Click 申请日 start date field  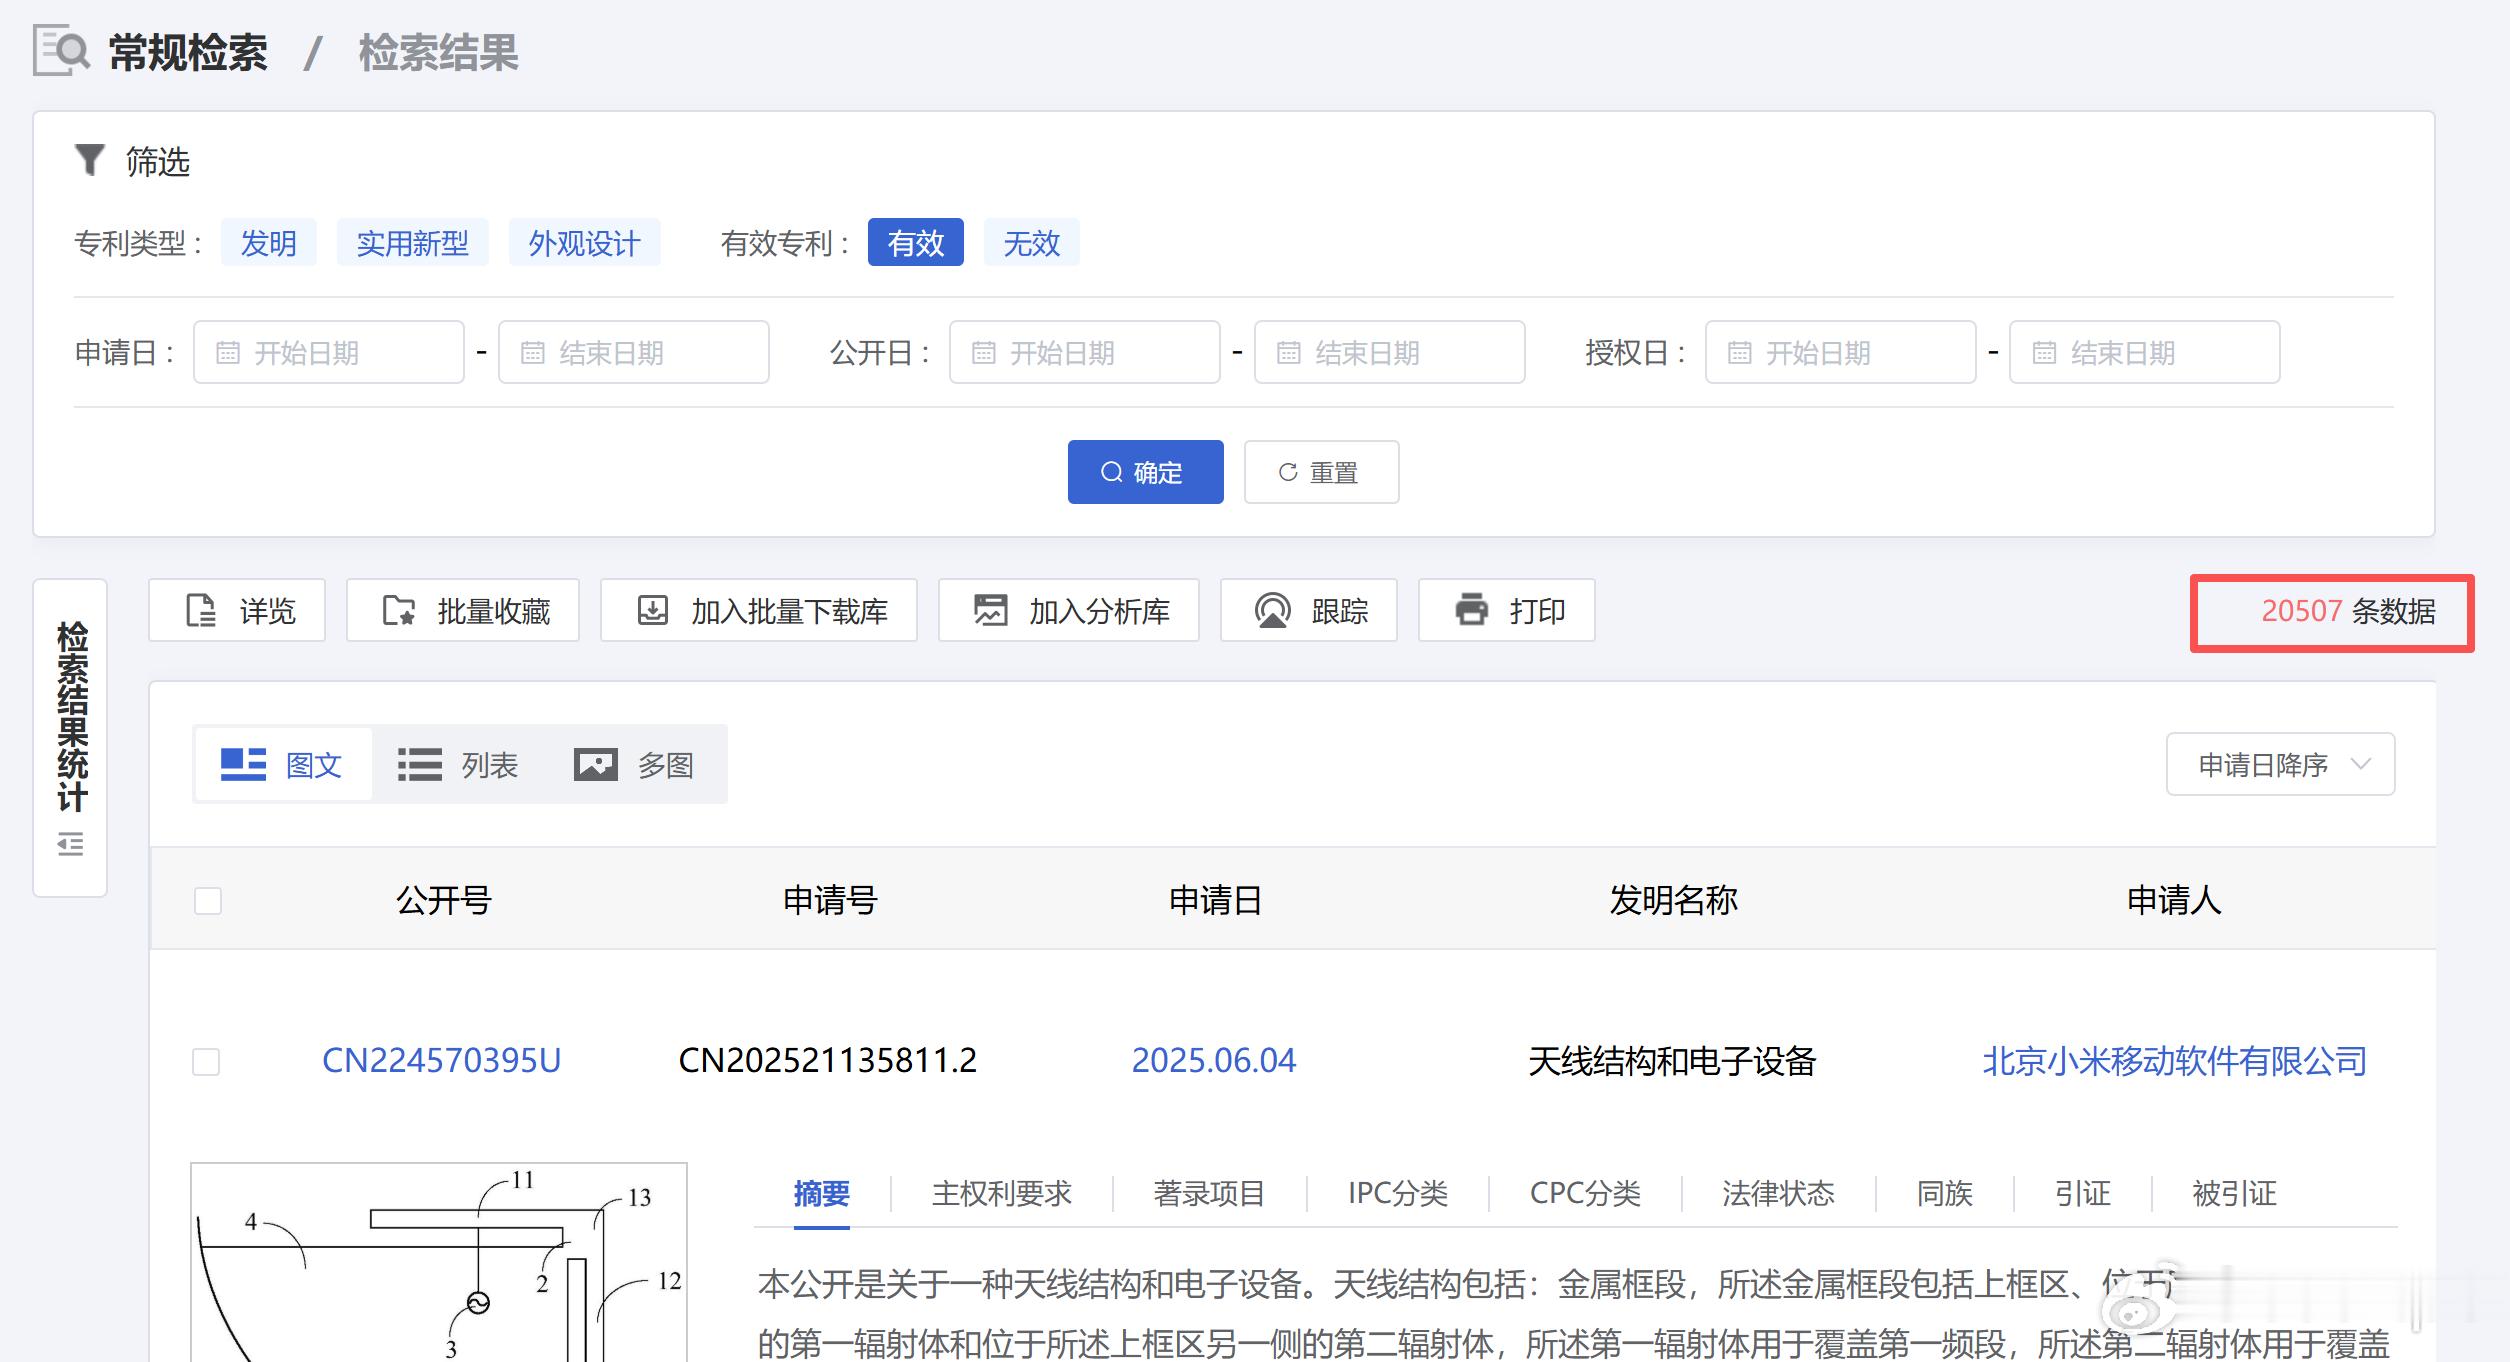pyautogui.click(x=329, y=352)
